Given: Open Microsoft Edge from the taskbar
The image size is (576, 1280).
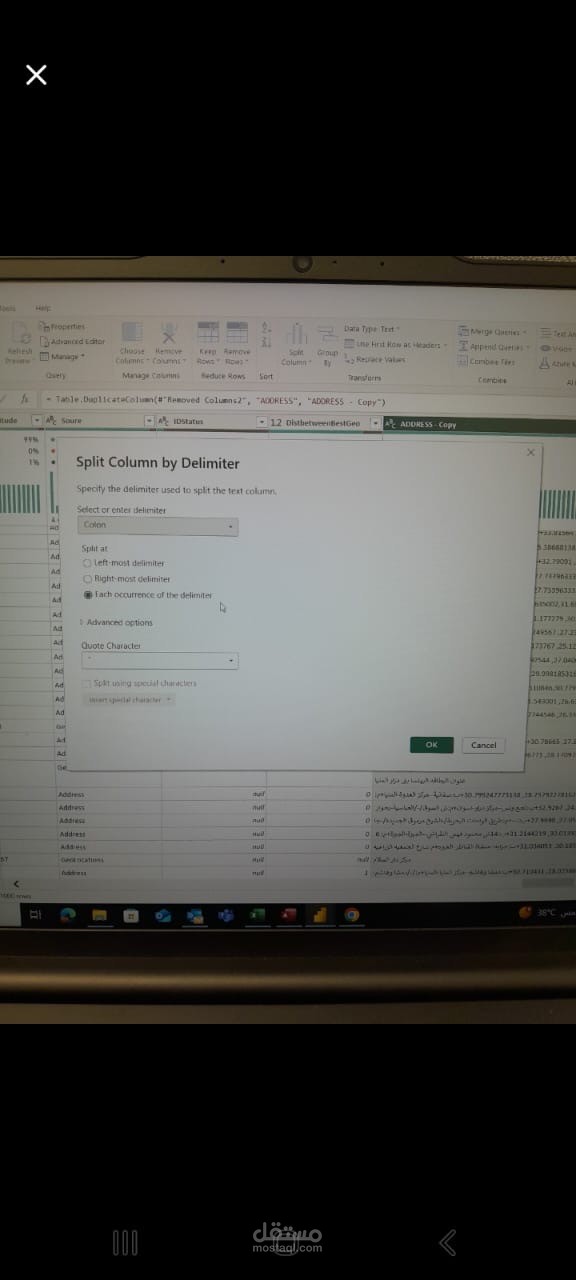Looking at the screenshot, I should (67, 913).
